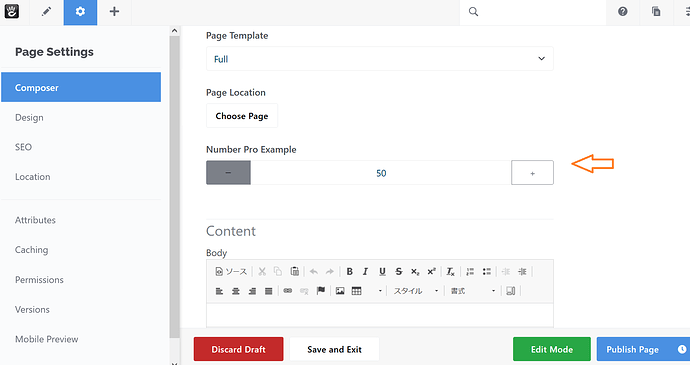Click inside the Body editor text area
This screenshot has height=365, width=690.
click(380, 315)
